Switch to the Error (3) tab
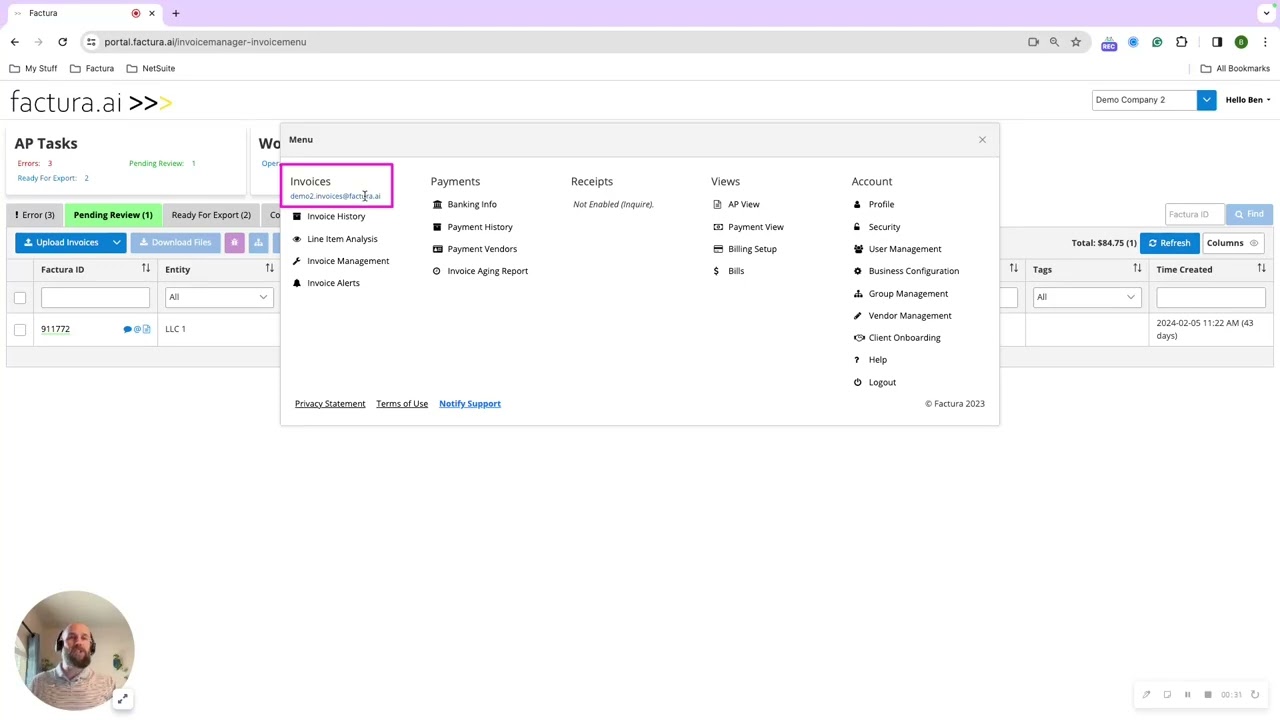Screen dimensions: 1280x720 tap(35, 215)
